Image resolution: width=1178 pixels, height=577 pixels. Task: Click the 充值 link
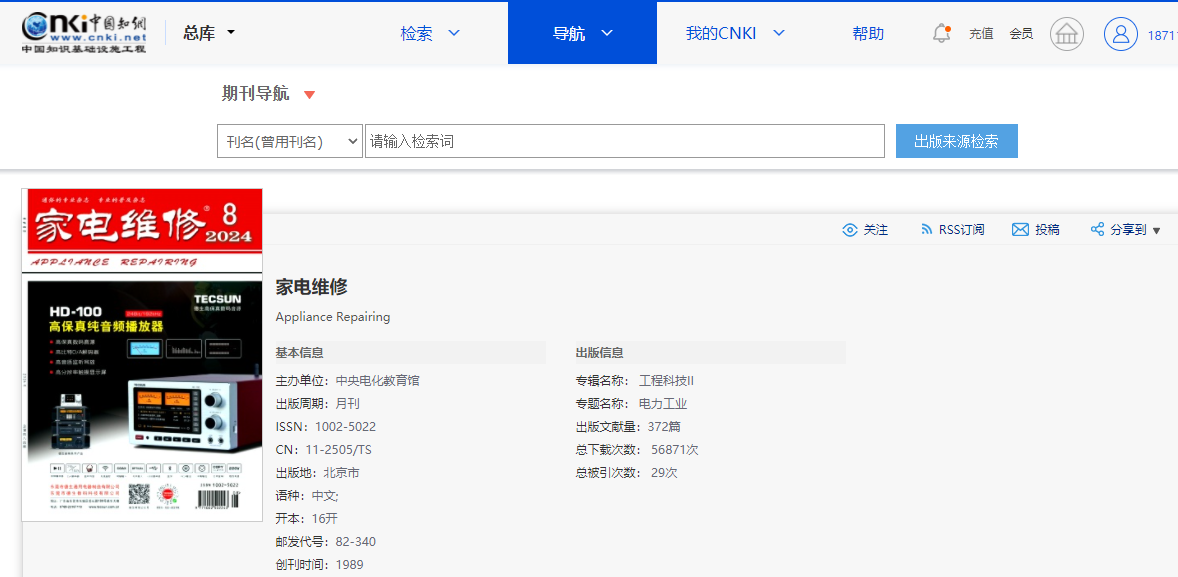click(x=981, y=34)
